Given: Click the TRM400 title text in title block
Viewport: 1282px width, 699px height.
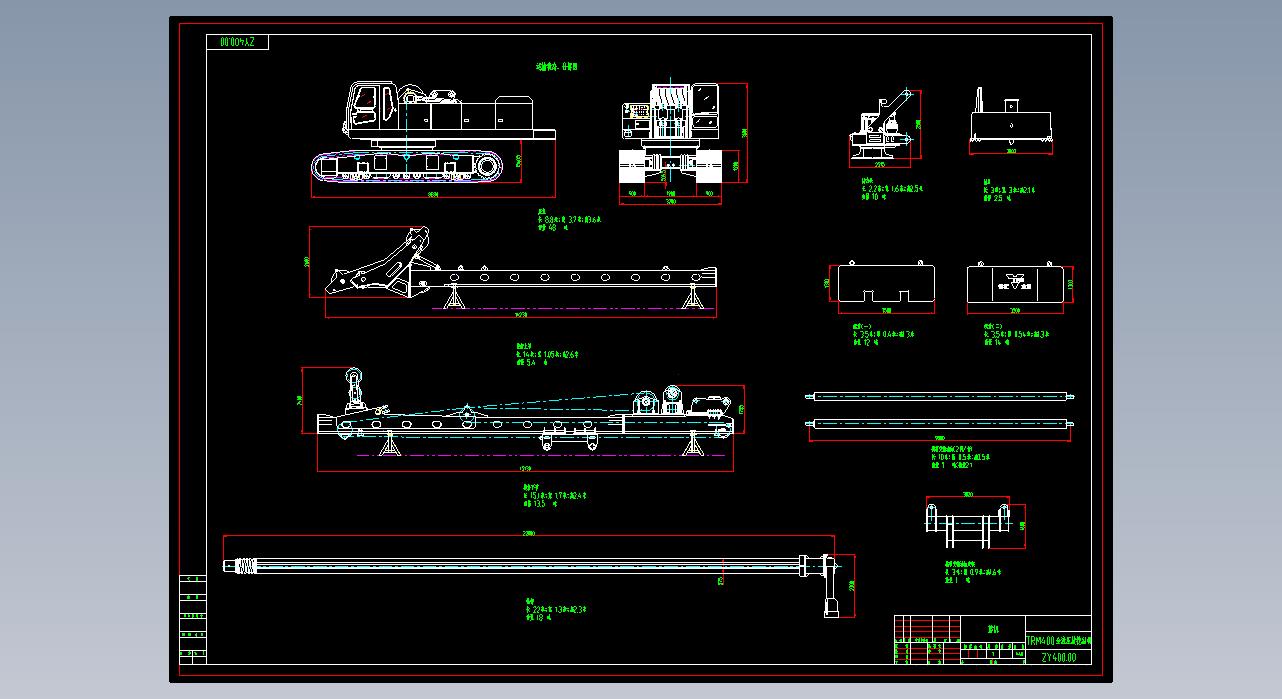Looking at the screenshot, I should (1059, 640).
